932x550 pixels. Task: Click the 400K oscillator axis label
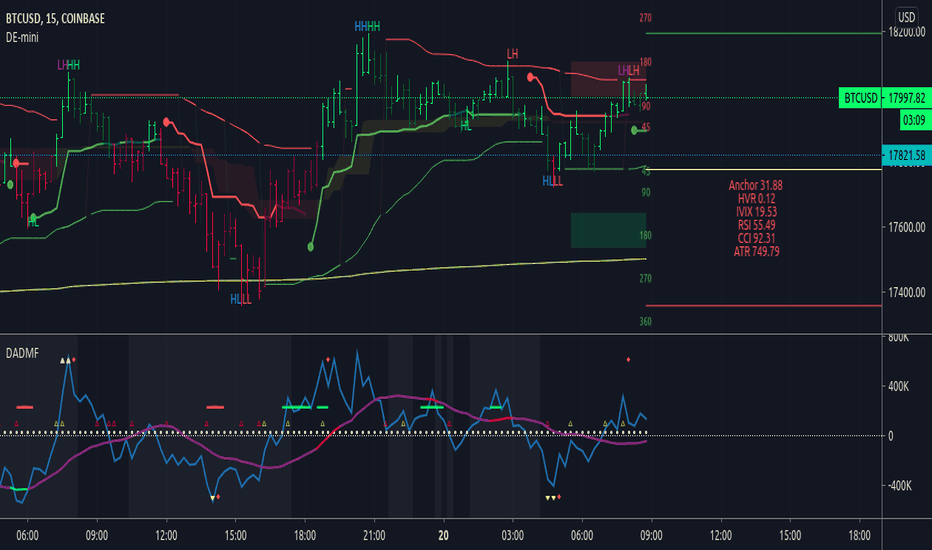click(x=898, y=386)
